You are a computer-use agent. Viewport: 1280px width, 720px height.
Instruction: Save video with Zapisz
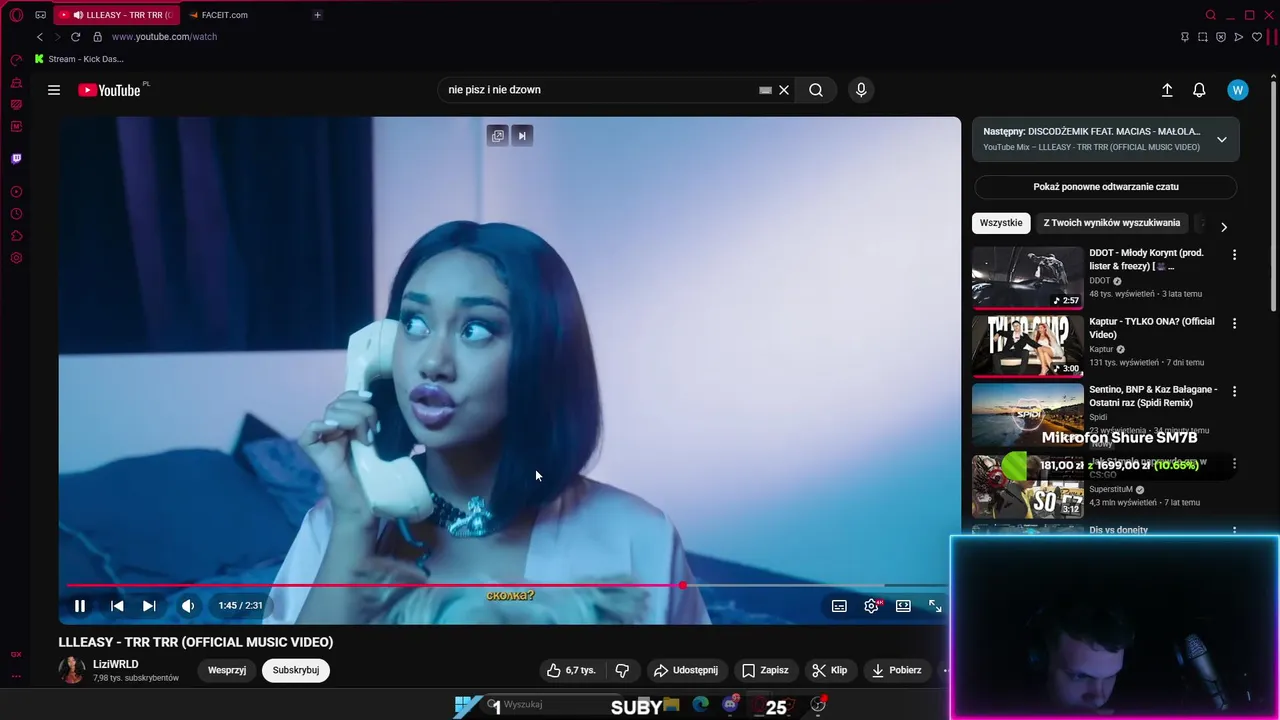click(x=765, y=670)
